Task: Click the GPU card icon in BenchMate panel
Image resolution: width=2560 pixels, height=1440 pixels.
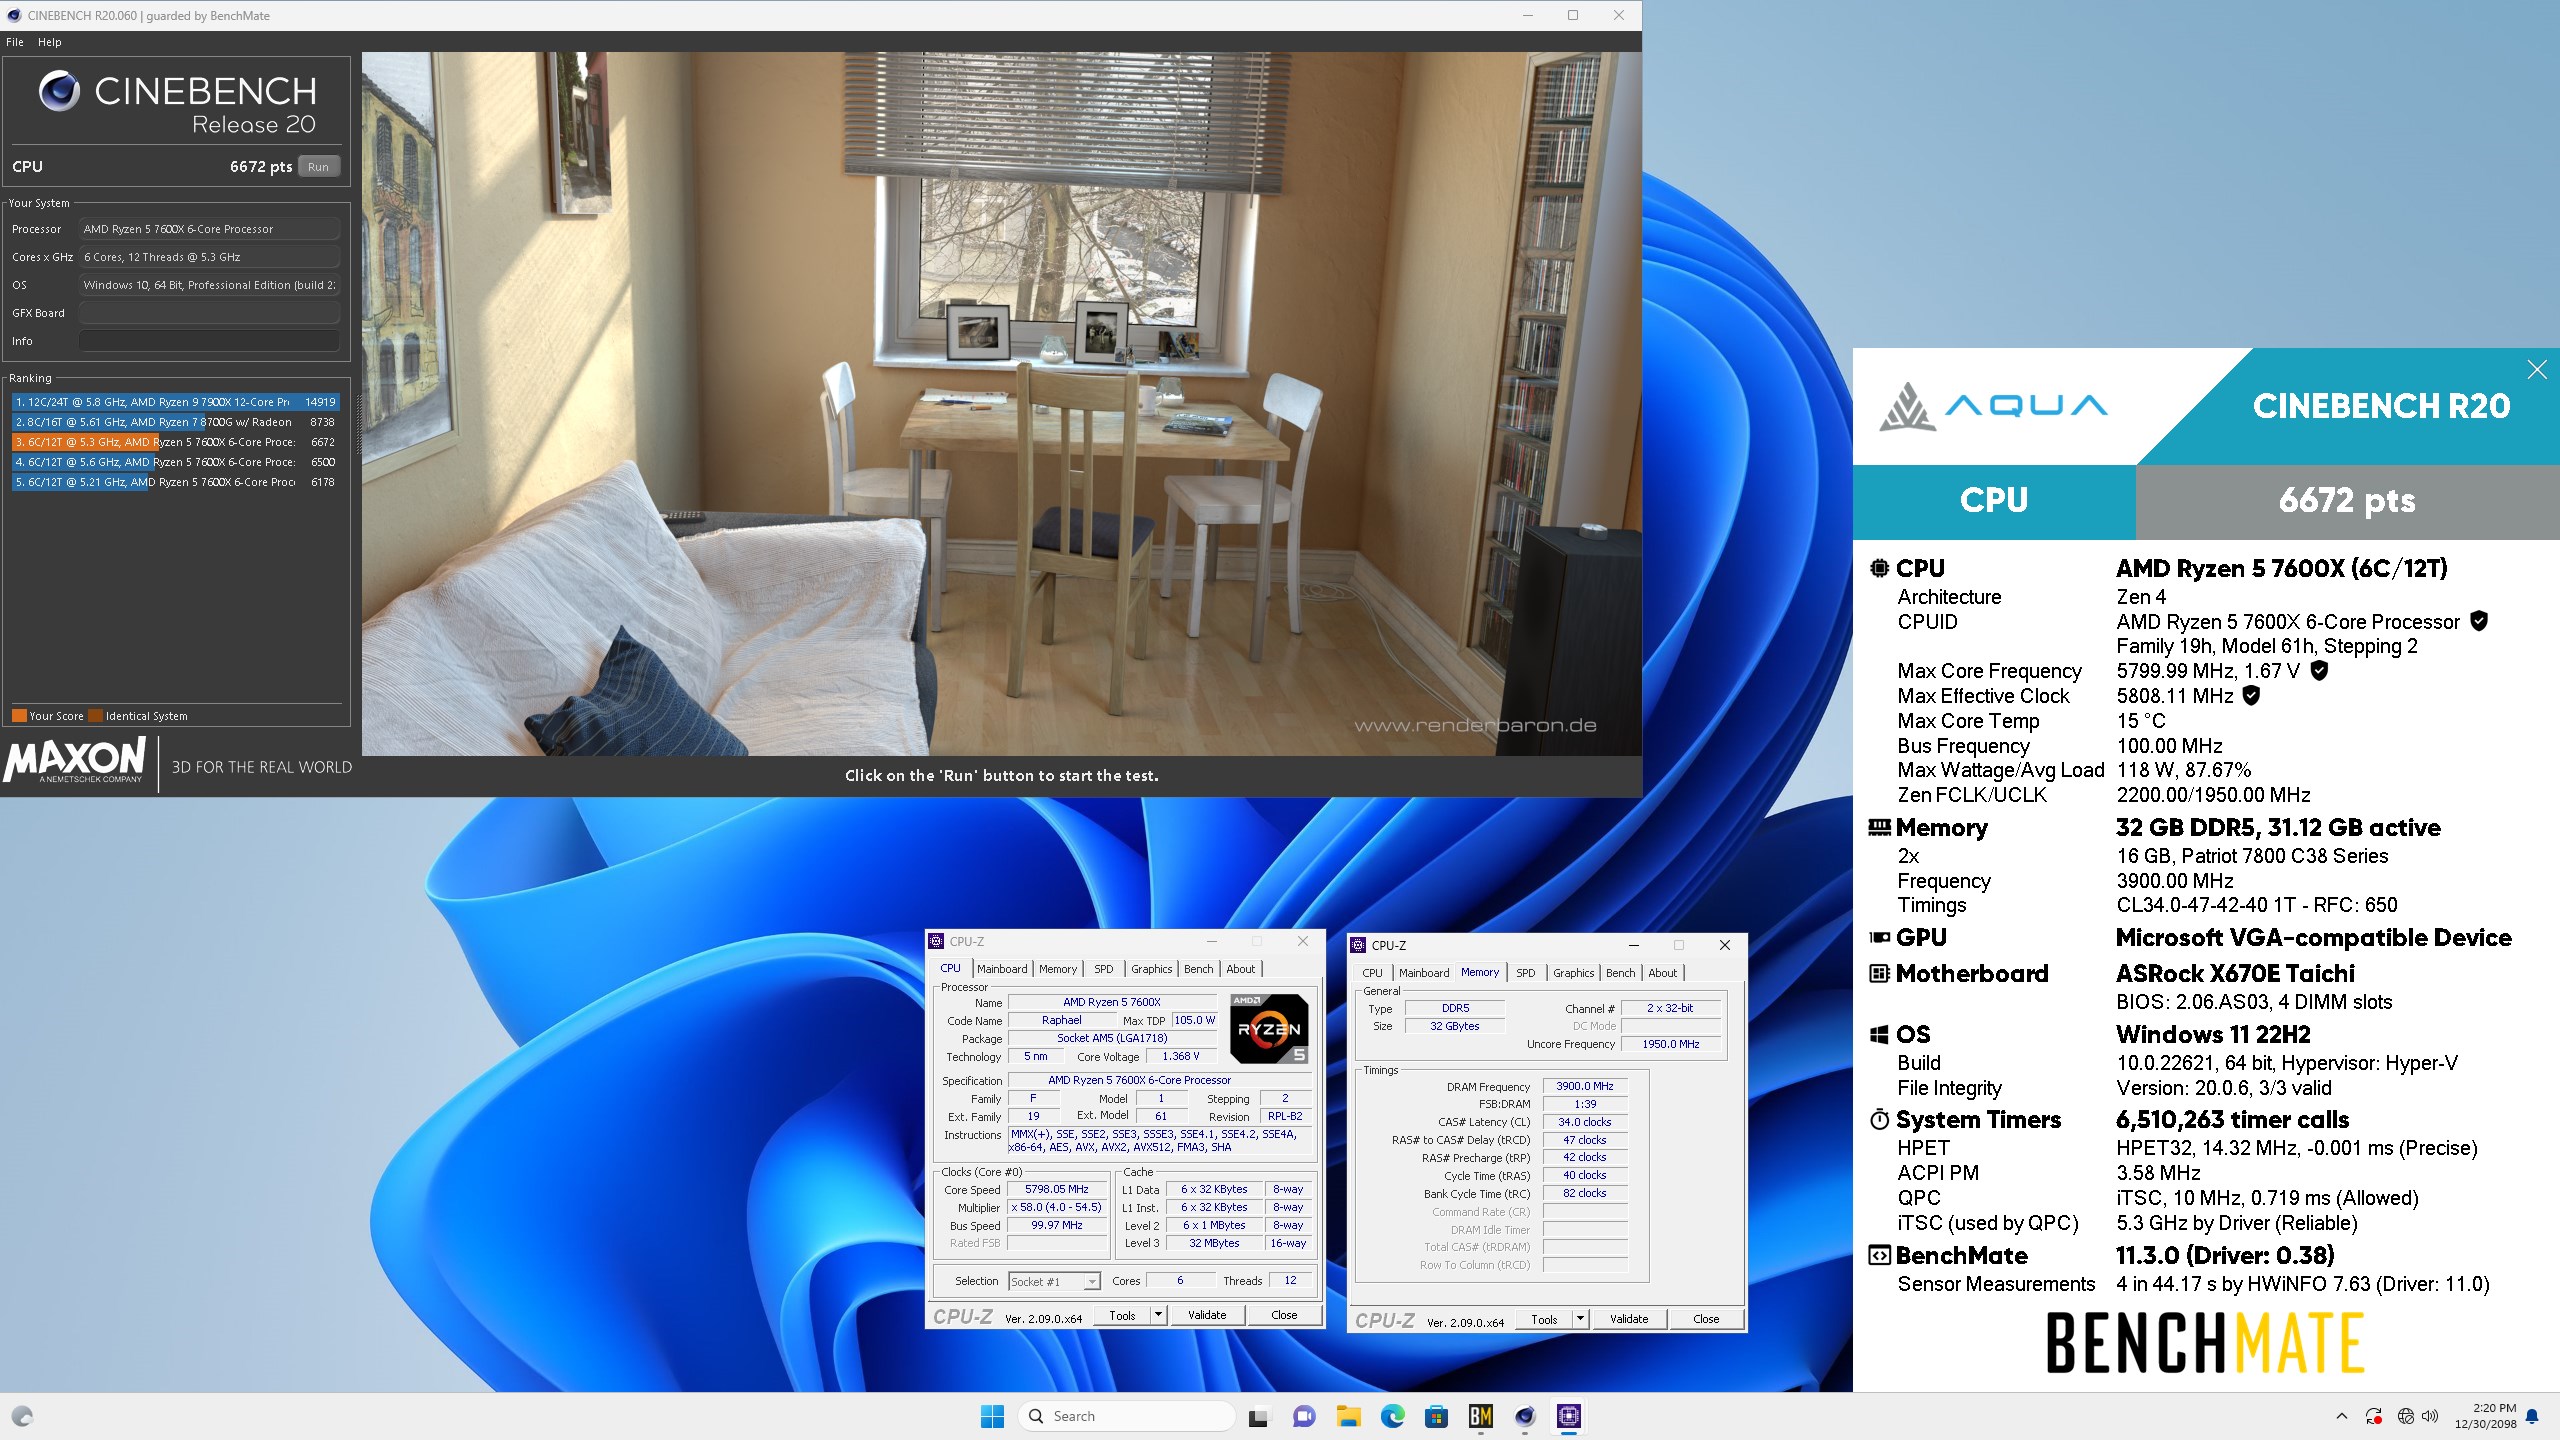Action: (1879, 937)
